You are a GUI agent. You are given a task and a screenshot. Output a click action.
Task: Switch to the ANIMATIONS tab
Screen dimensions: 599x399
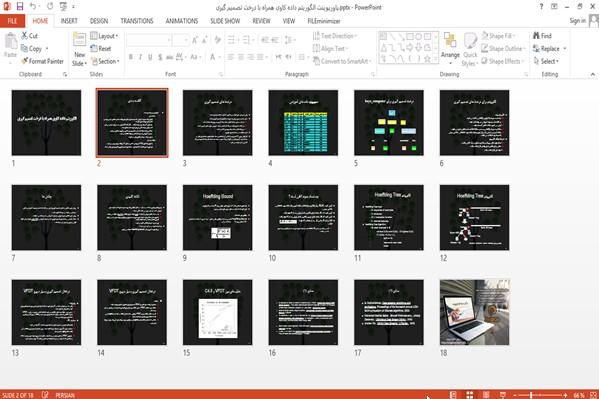[182, 21]
